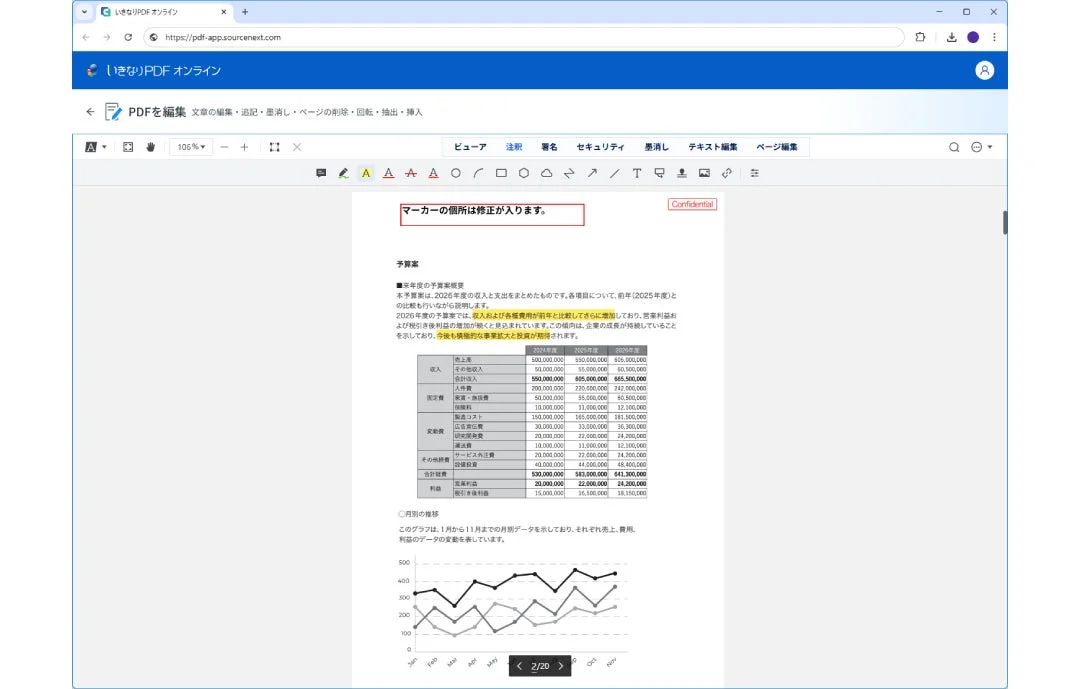Viewport: 1080px width, 689px height.
Task: Select the underline text annotation tool
Action: point(389,173)
